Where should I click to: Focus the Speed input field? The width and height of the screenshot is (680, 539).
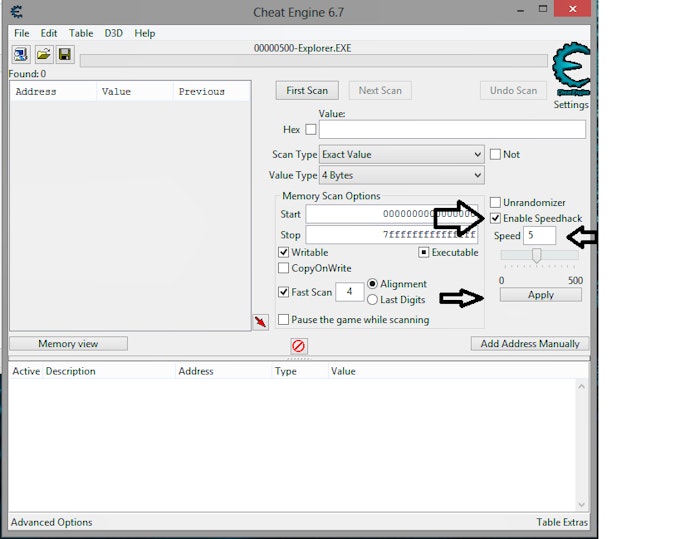pos(539,235)
